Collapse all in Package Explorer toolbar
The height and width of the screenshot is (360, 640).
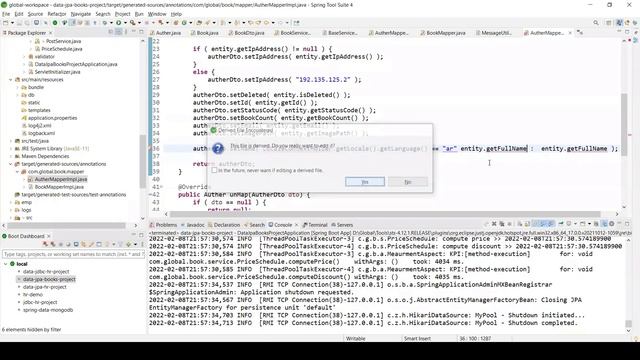pyautogui.click(x=111, y=32)
